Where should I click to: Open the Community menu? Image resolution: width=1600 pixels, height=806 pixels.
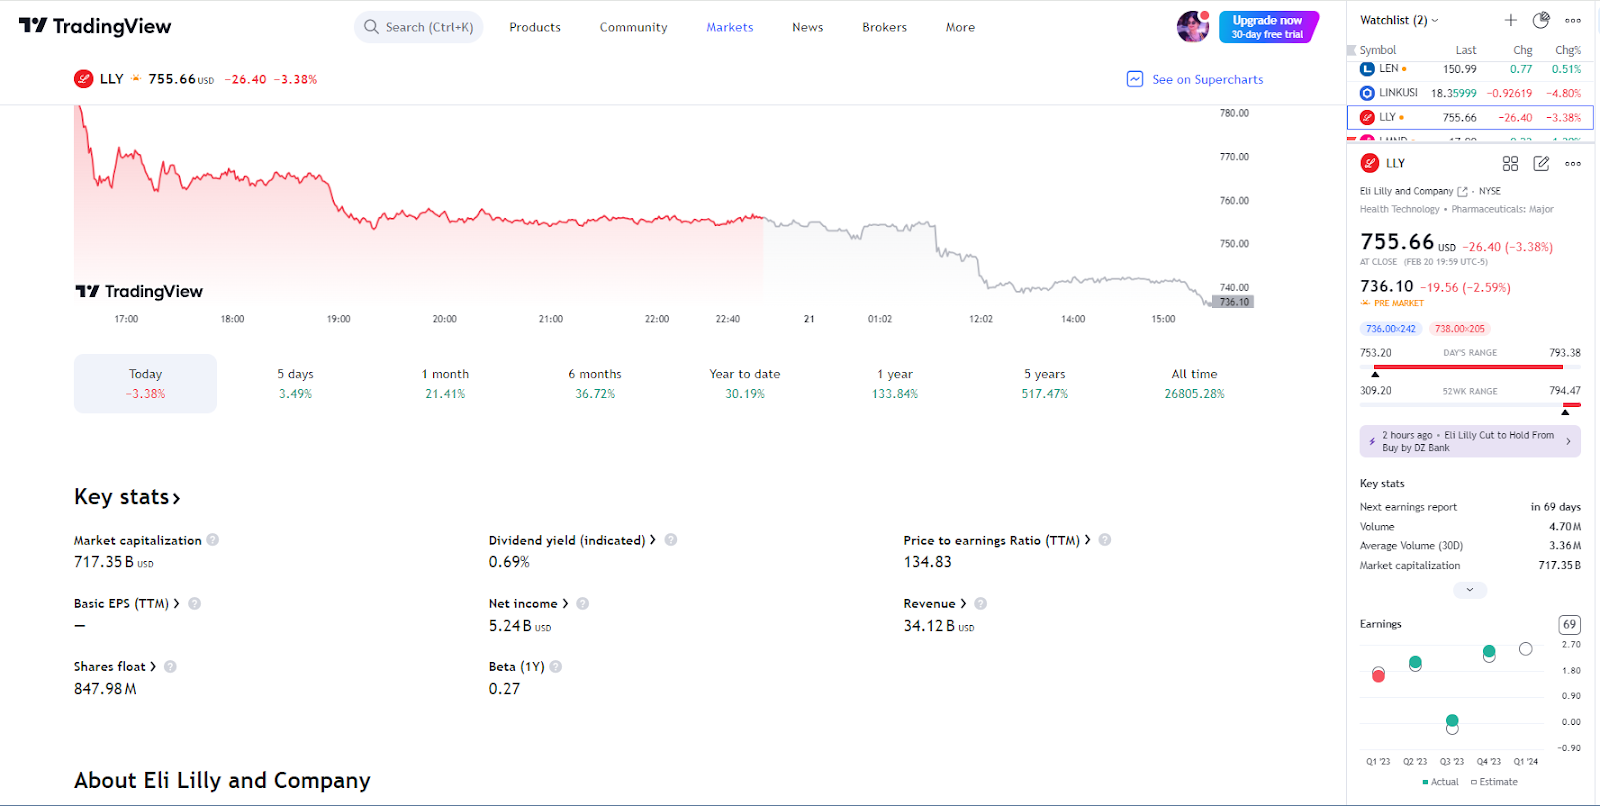coord(633,27)
